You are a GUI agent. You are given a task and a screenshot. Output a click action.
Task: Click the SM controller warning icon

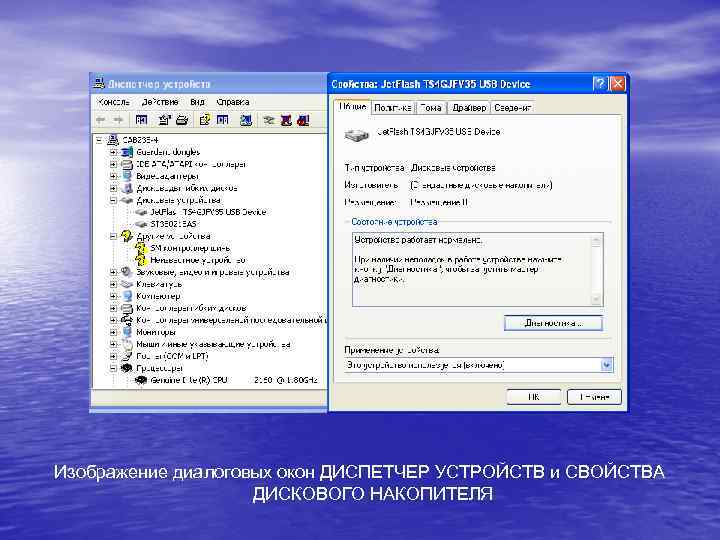tap(141, 248)
